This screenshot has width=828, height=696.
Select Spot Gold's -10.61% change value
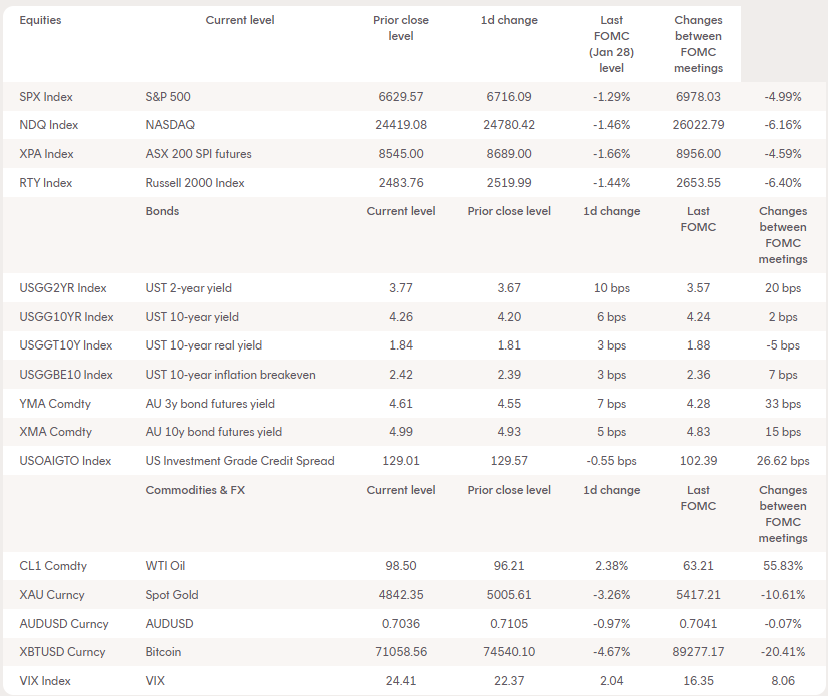(782, 595)
